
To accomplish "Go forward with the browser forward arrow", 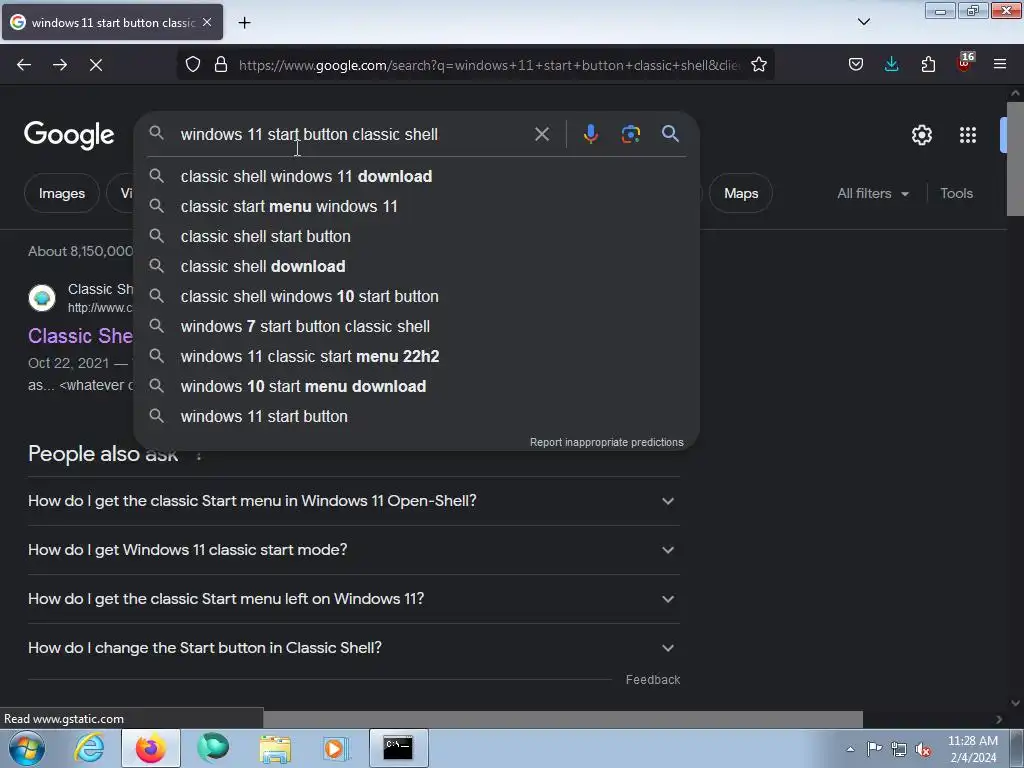I will pyautogui.click(x=60, y=65).
